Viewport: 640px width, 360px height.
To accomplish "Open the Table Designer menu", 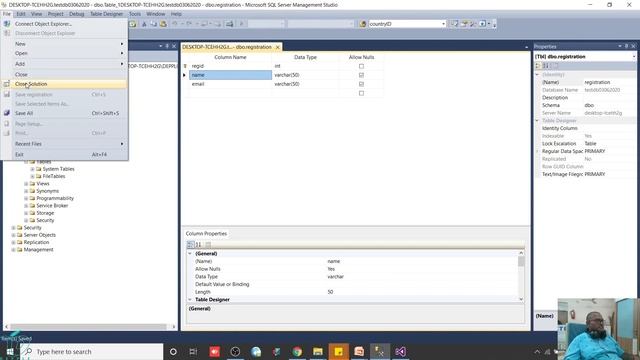I will pos(106,14).
